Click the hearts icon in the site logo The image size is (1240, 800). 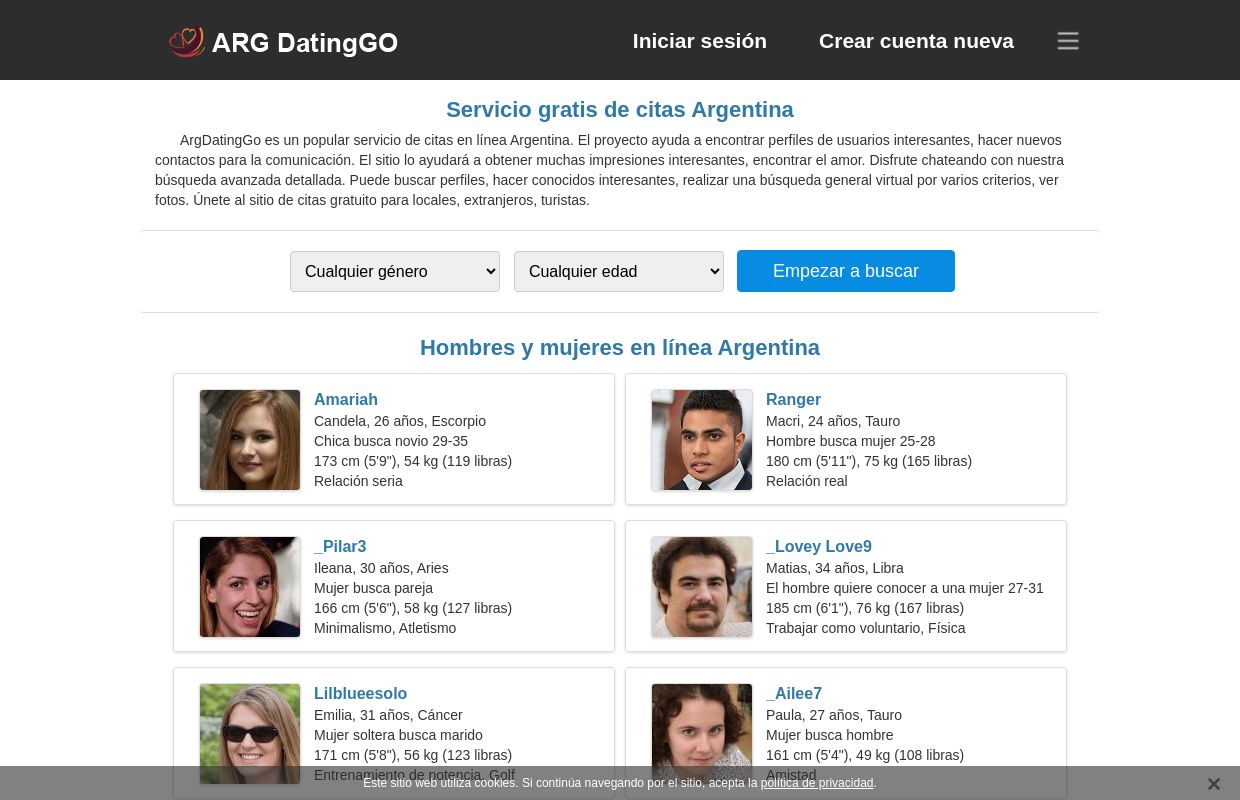(x=187, y=41)
